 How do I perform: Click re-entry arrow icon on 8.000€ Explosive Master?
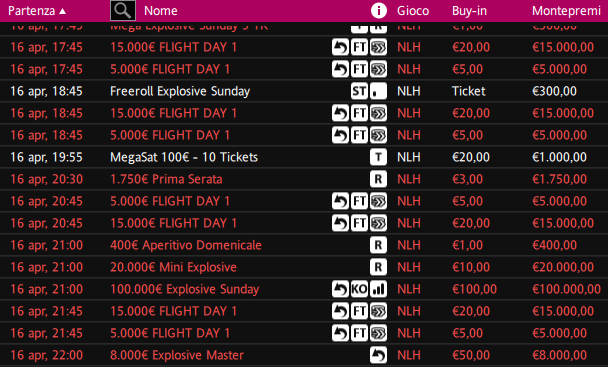[x=378, y=355]
